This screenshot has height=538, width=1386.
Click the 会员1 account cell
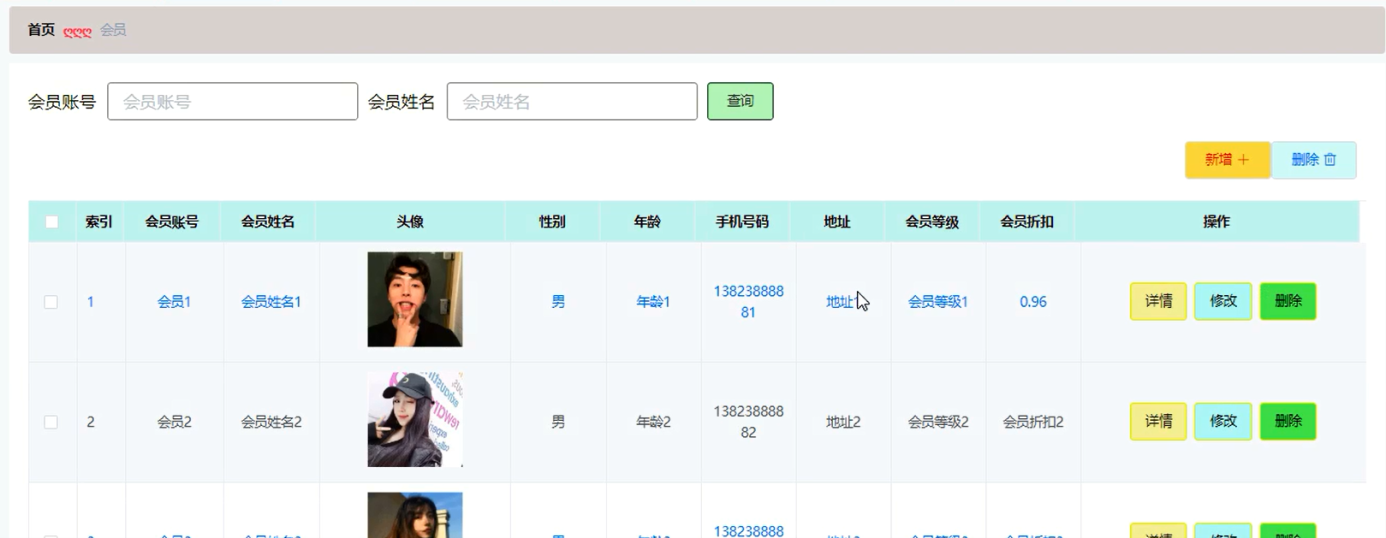click(x=174, y=302)
